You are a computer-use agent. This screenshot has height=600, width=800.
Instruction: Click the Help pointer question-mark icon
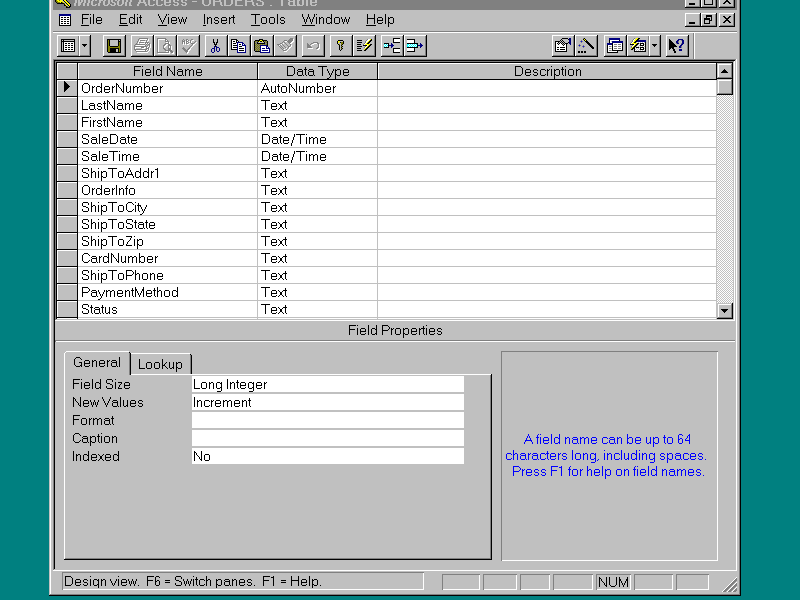677,46
